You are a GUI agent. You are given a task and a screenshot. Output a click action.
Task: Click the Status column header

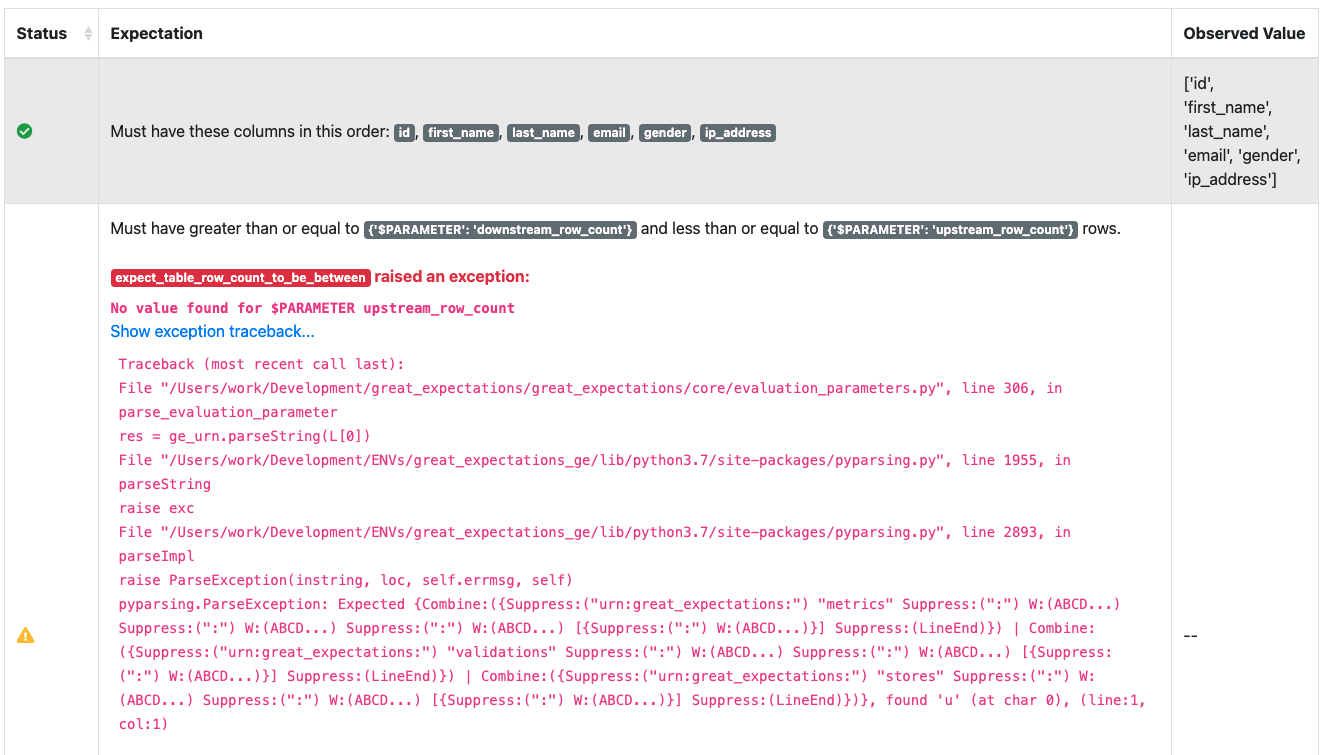point(52,33)
